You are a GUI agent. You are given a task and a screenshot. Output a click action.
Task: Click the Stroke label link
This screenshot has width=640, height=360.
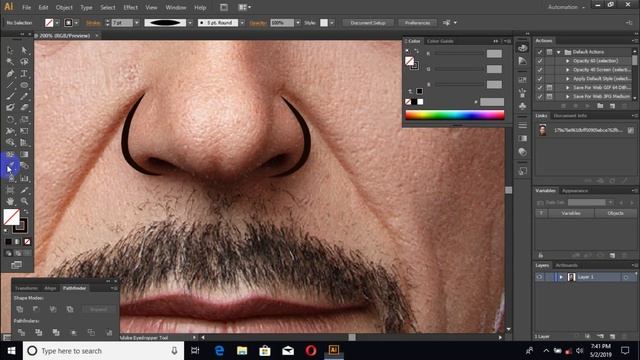coord(93,23)
